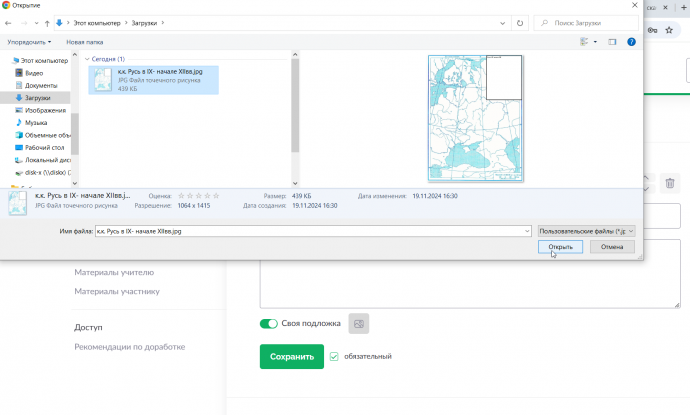
Task: Open the Упорядочить dropdown menu
Action: click(x=29, y=42)
